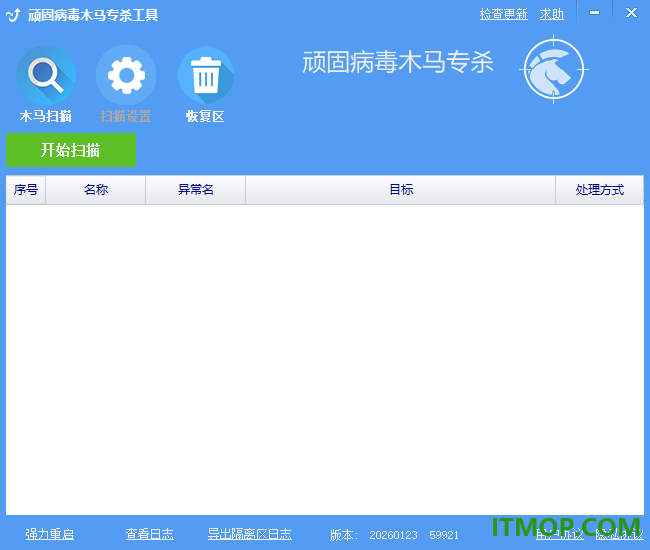Click the 检查更新 link
Viewport: 650px width, 550px height.
click(x=504, y=15)
